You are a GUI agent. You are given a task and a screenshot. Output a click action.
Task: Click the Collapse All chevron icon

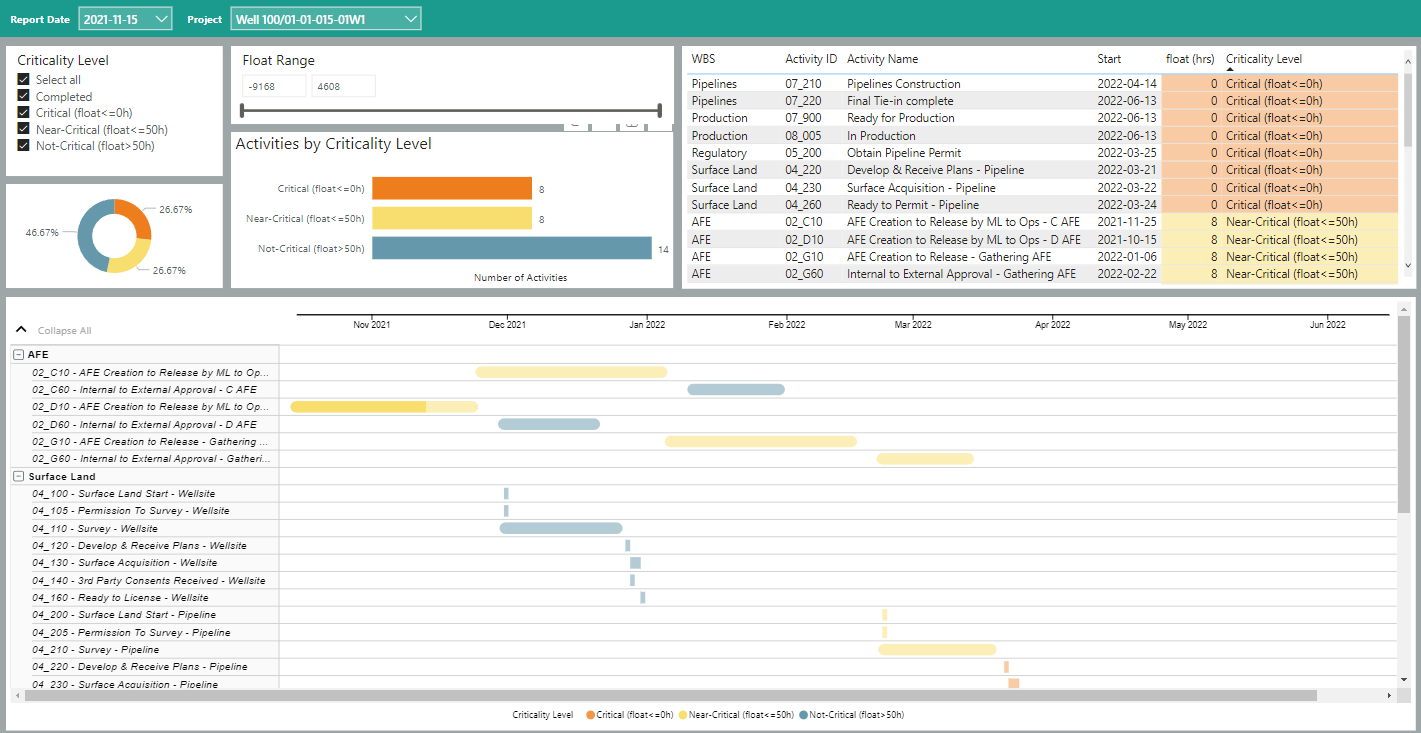tap(21, 329)
